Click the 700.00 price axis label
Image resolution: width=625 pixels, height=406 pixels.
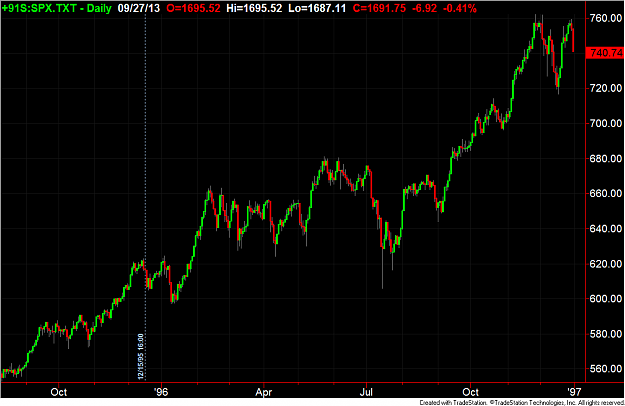click(606, 124)
